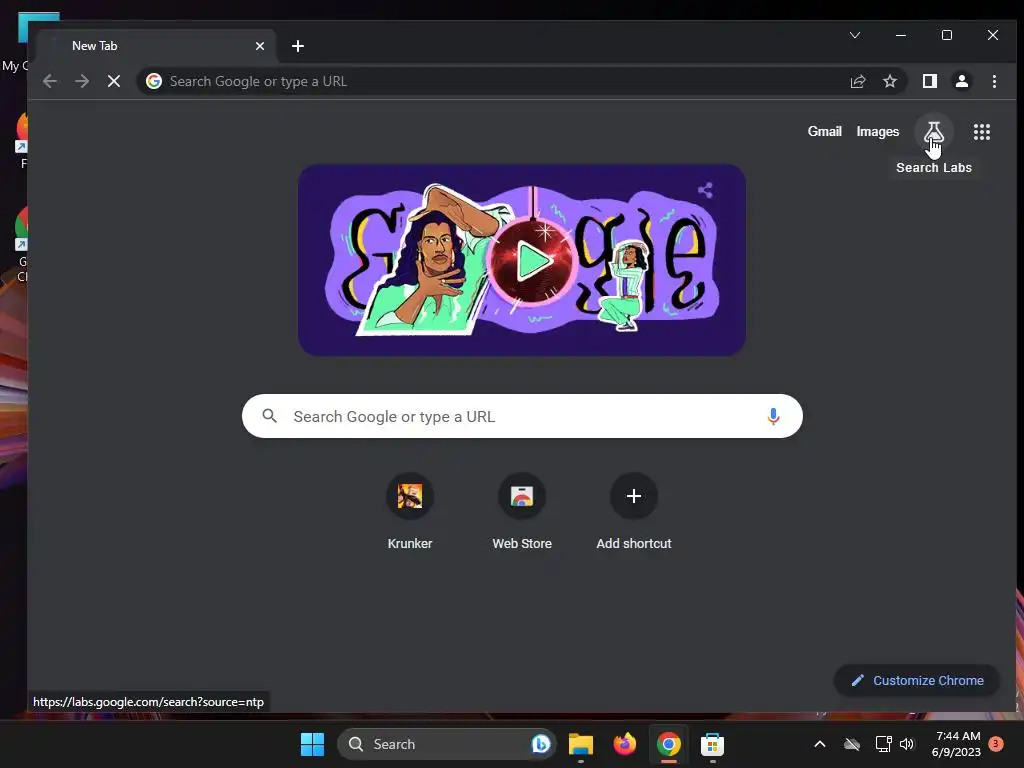
Task: Open the Gmail link
Action: pos(824,131)
